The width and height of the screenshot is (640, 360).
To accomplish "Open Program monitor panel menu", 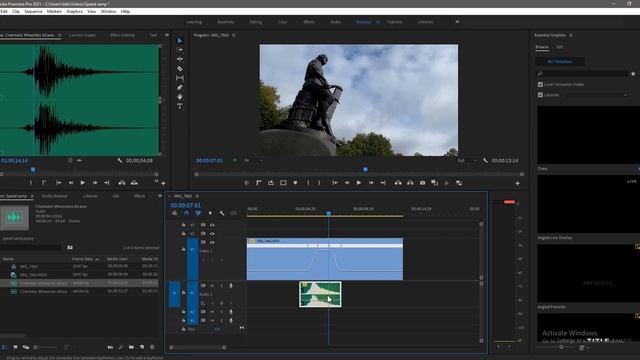I will 233,36.
